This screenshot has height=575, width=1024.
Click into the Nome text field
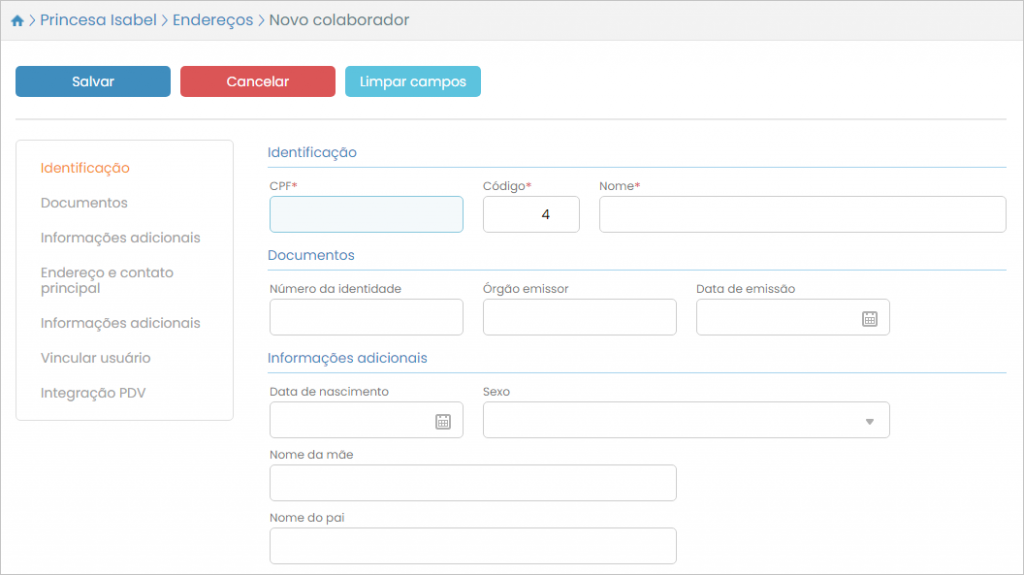tap(802, 214)
